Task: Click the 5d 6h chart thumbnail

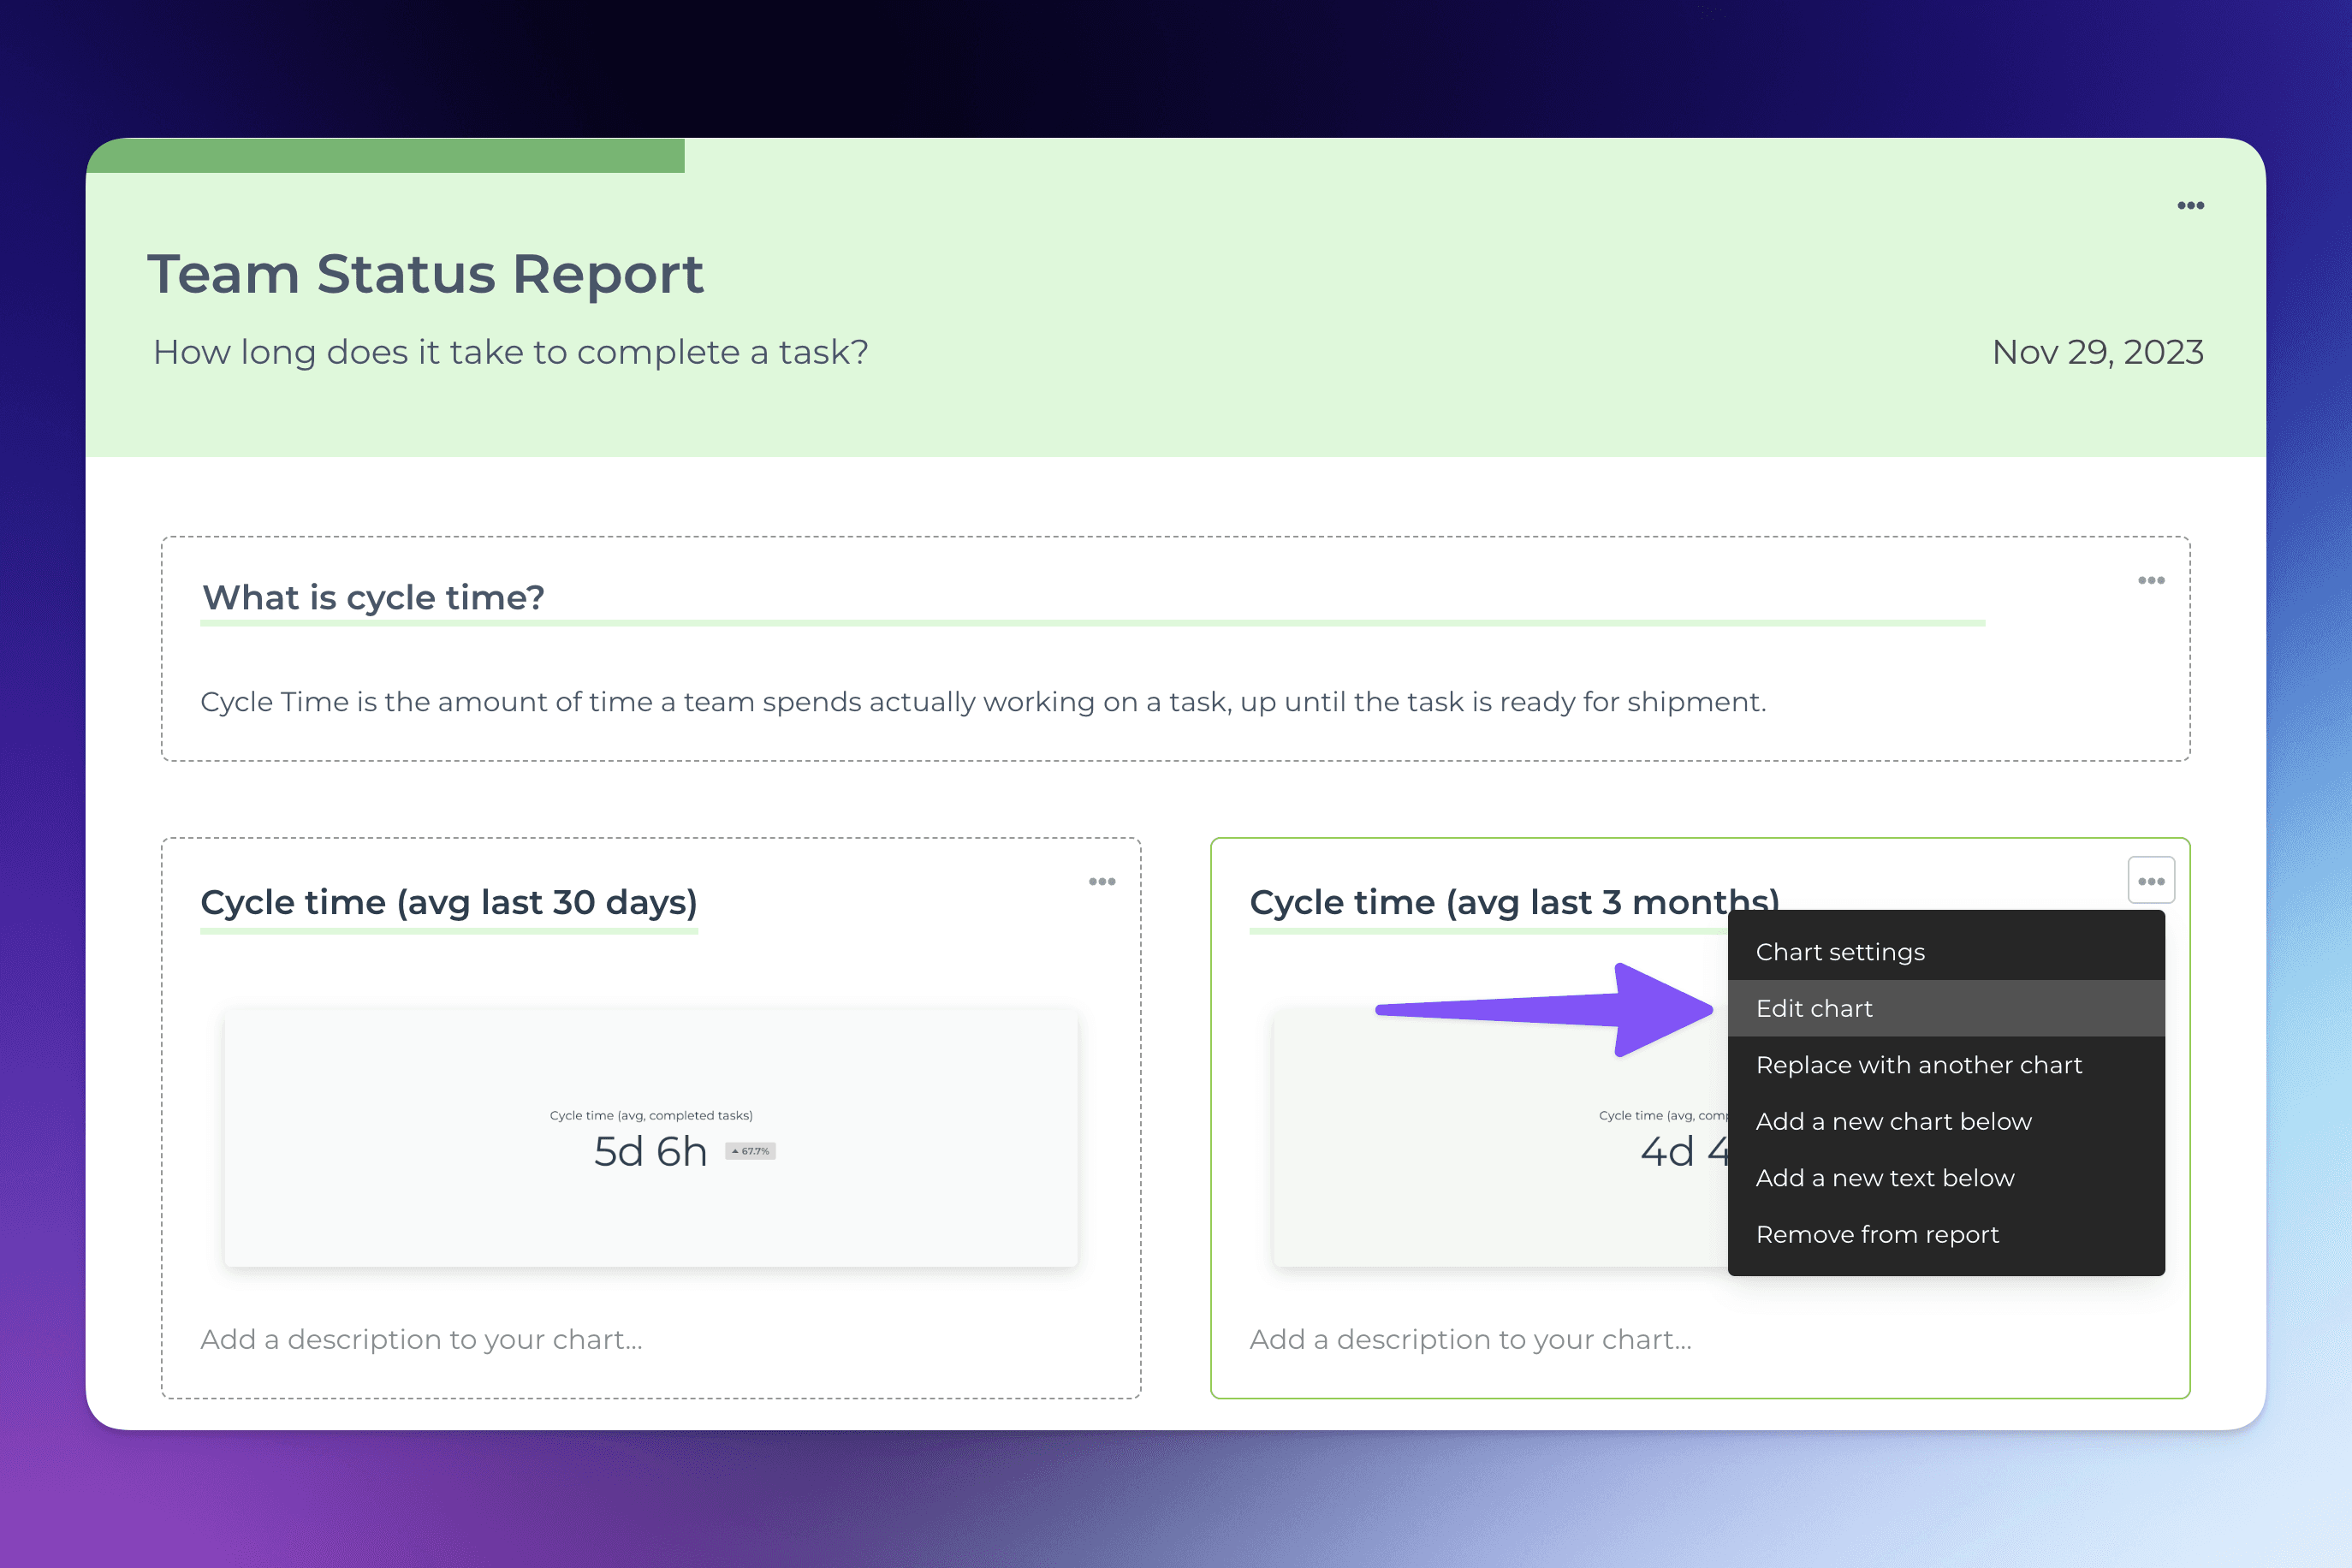Action: pos(651,1138)
